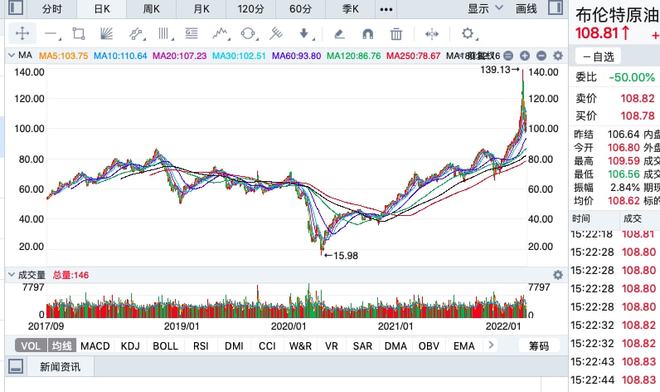The image size is (660, 392).
Task: Switch to the 周K weekly tab
Action: click(x=152, y=8)
